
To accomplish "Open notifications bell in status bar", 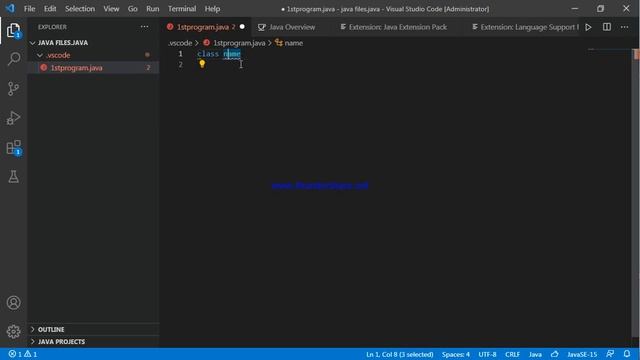I will point(627,354).
